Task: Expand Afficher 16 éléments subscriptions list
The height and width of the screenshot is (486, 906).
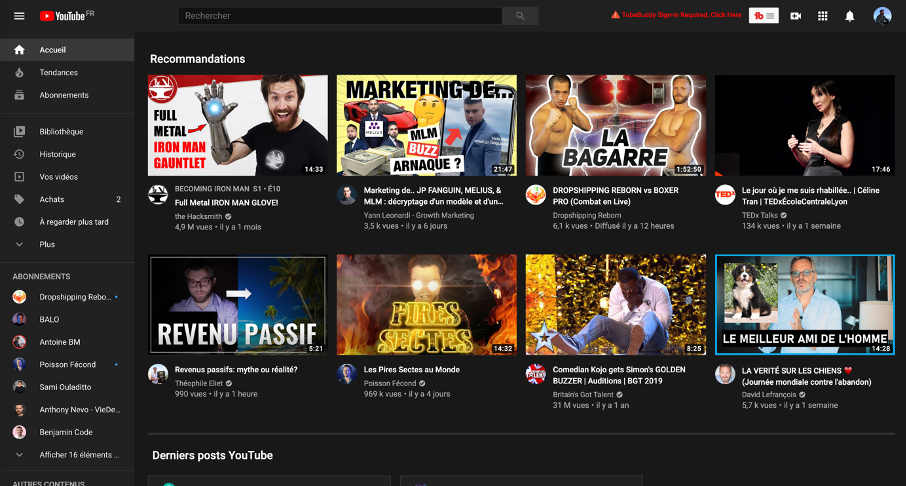Action: click(67, 454)
